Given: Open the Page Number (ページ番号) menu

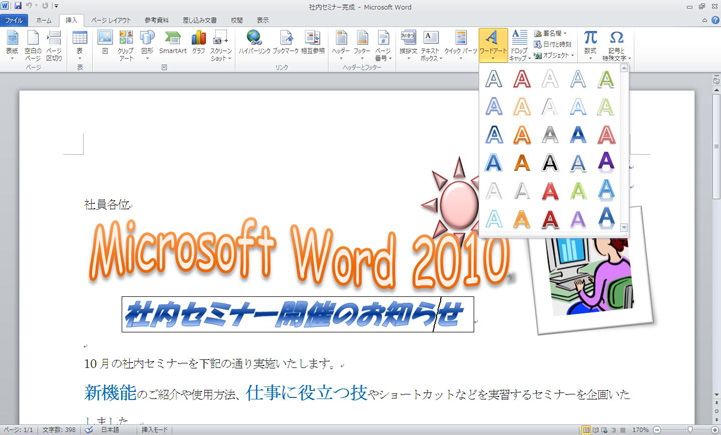Looking at the screenshot, I should coord(383,45).
